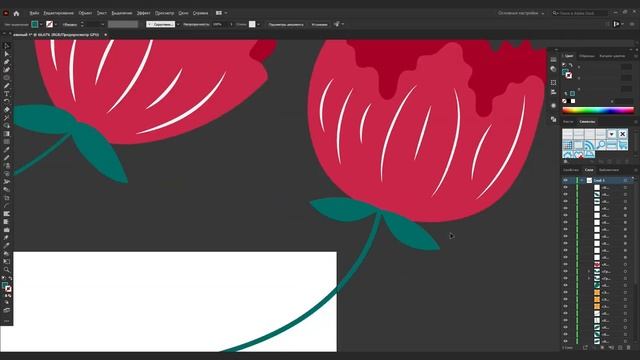Open the Справка menu

click(200, 13)
